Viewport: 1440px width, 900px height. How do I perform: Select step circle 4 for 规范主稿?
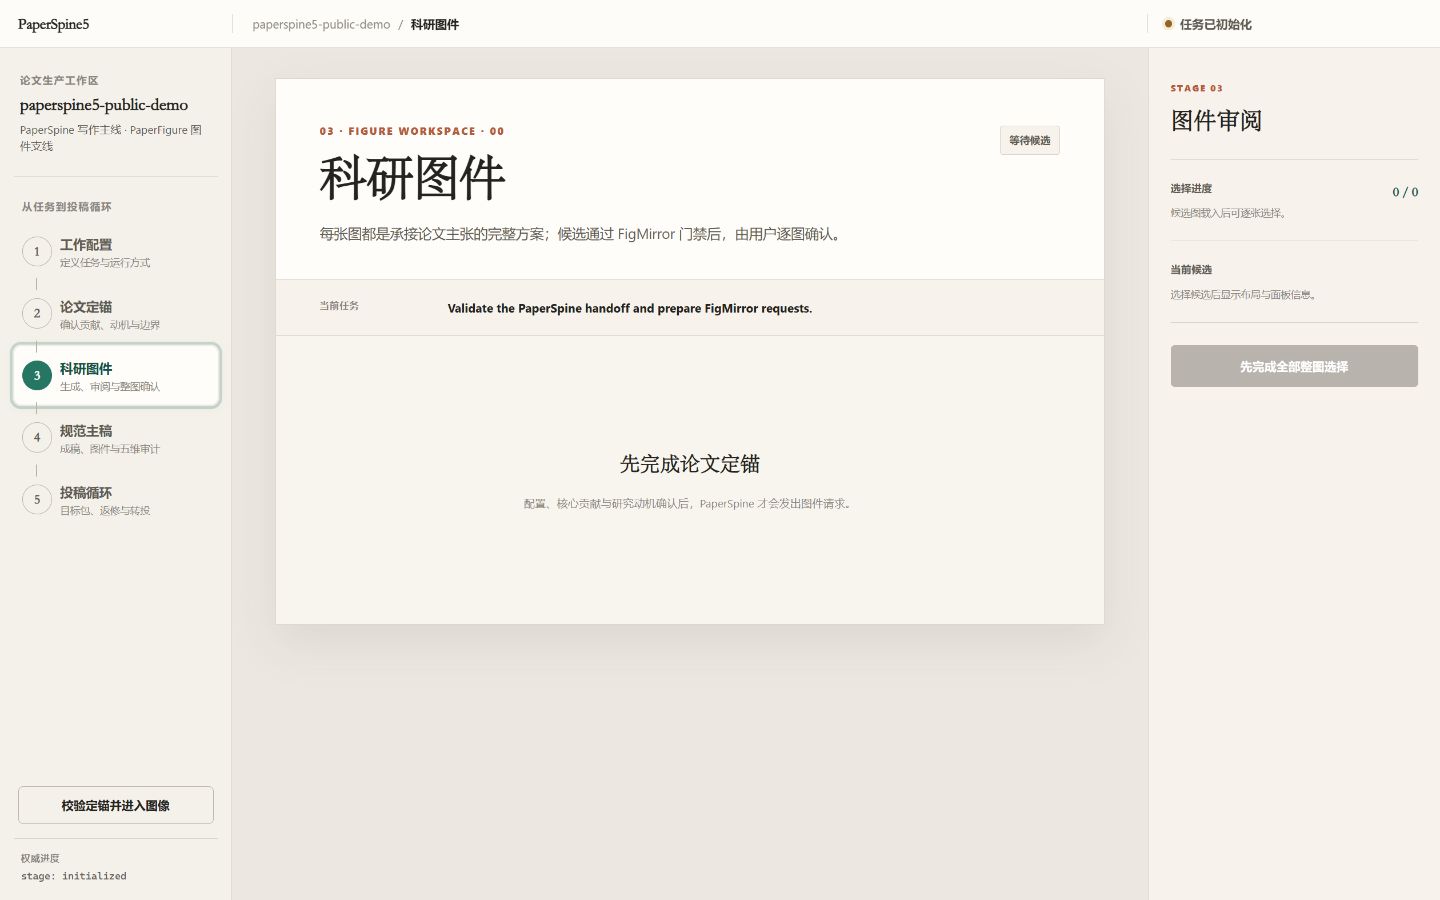coord(37,438)
